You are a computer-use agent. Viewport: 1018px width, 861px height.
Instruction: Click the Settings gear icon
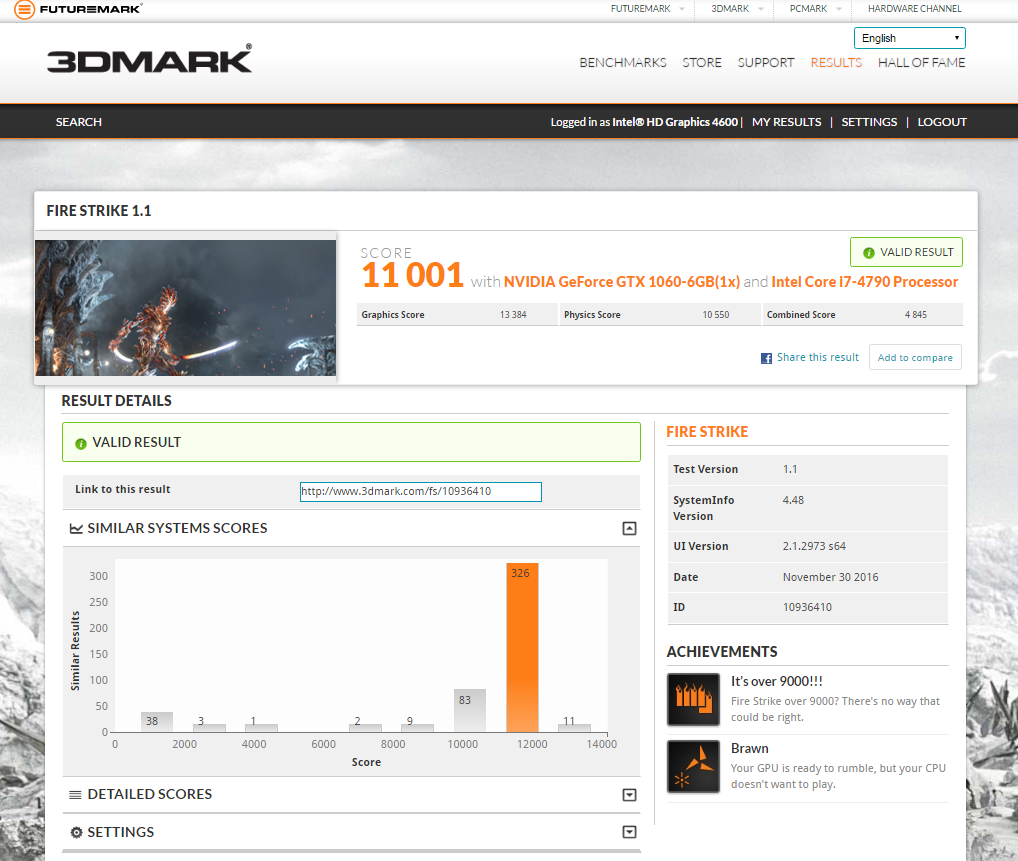[x=76, y=832]
